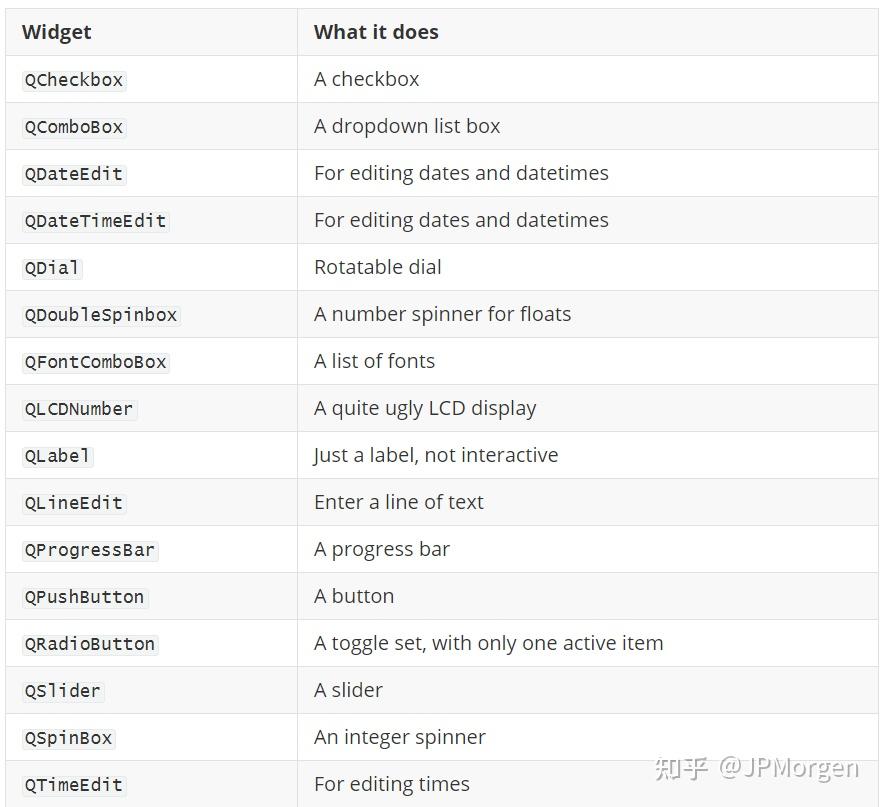Click the "What it does" column header
The width and height of the screenshot is (881, 807).
376,32
